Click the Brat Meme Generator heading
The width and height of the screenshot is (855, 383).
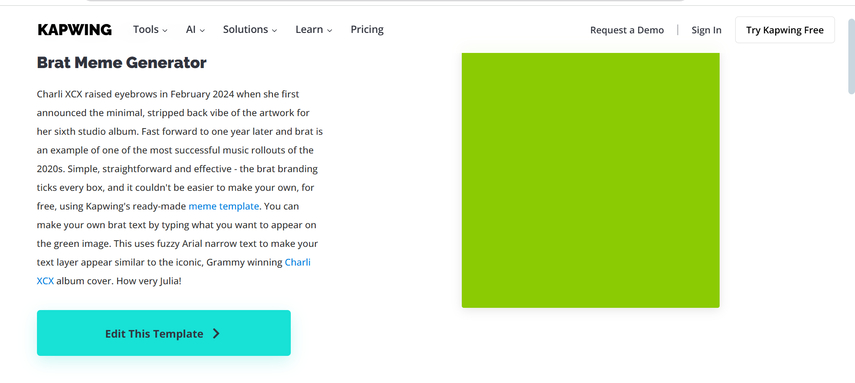click(122, 63)
